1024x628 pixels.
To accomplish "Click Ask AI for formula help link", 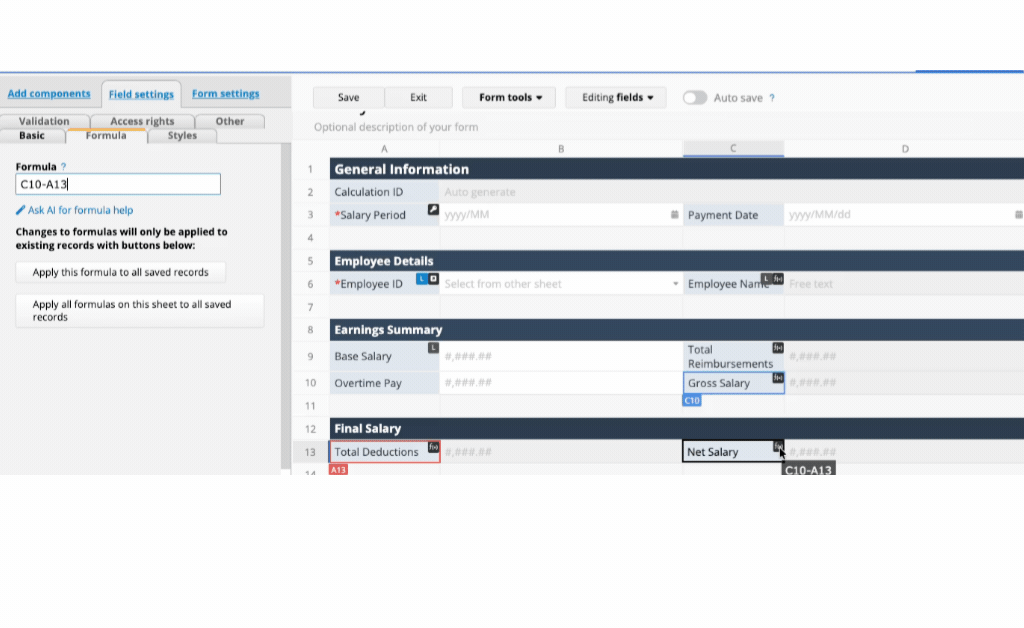I will click(80, 210).
